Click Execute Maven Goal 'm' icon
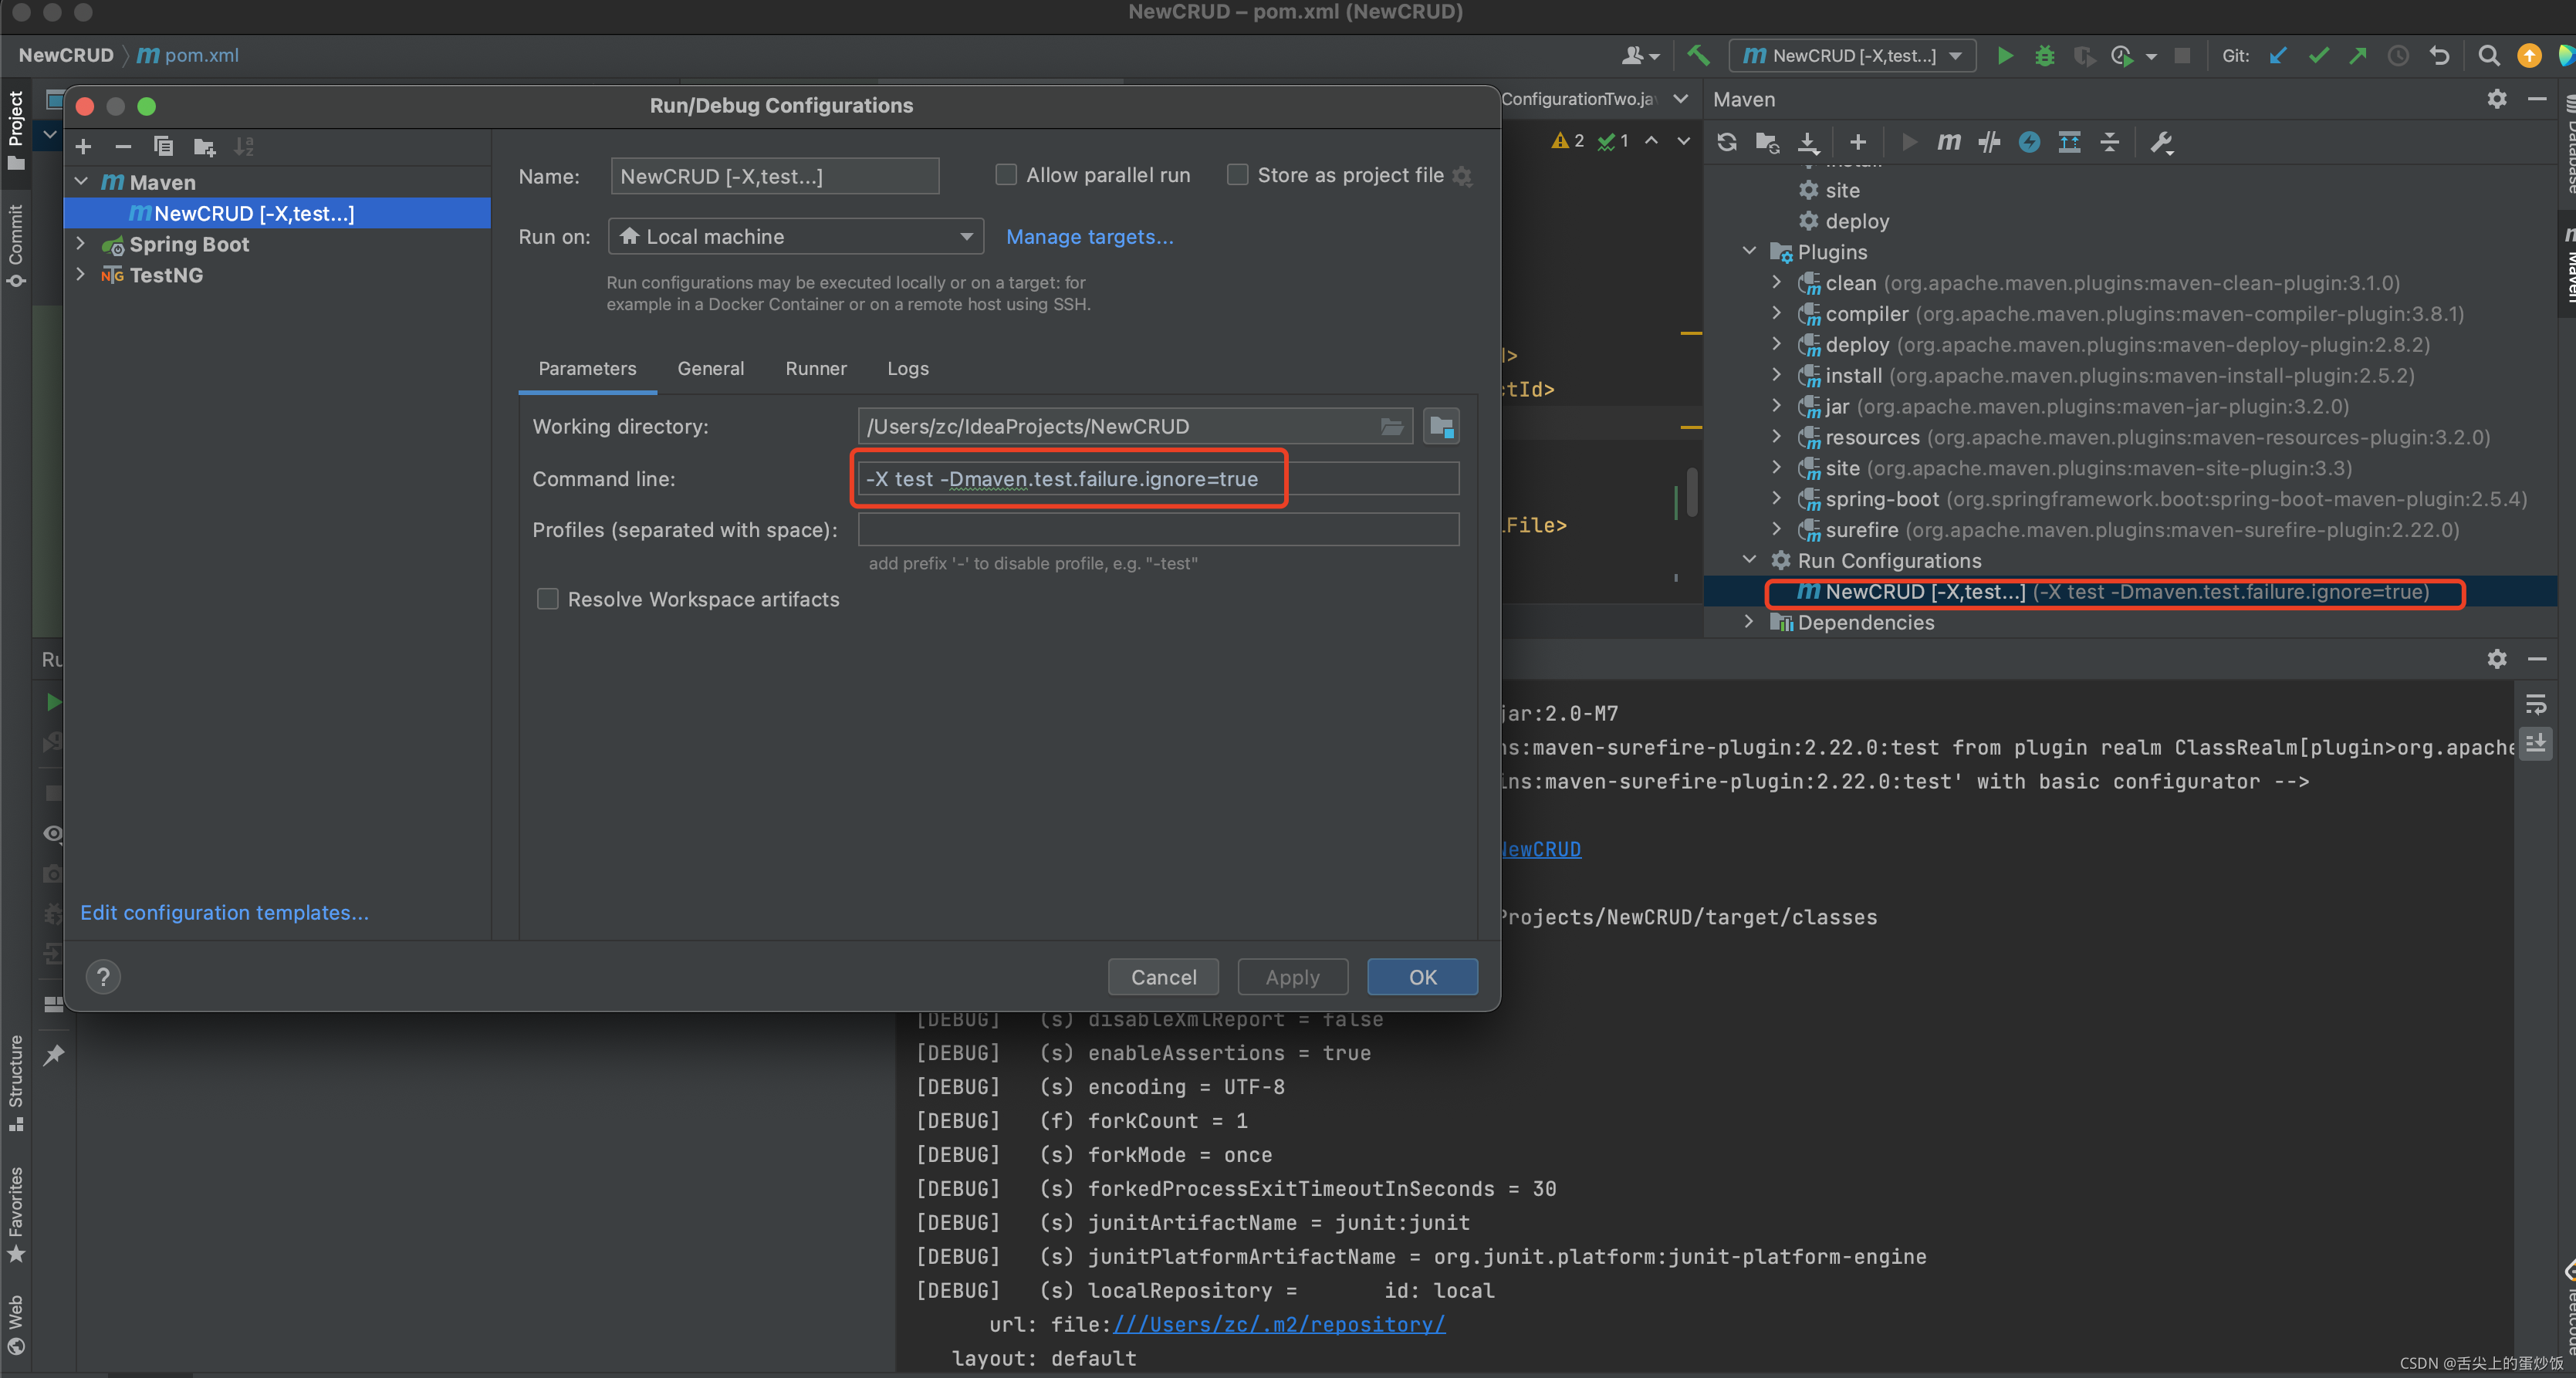 click(1948, 142)
